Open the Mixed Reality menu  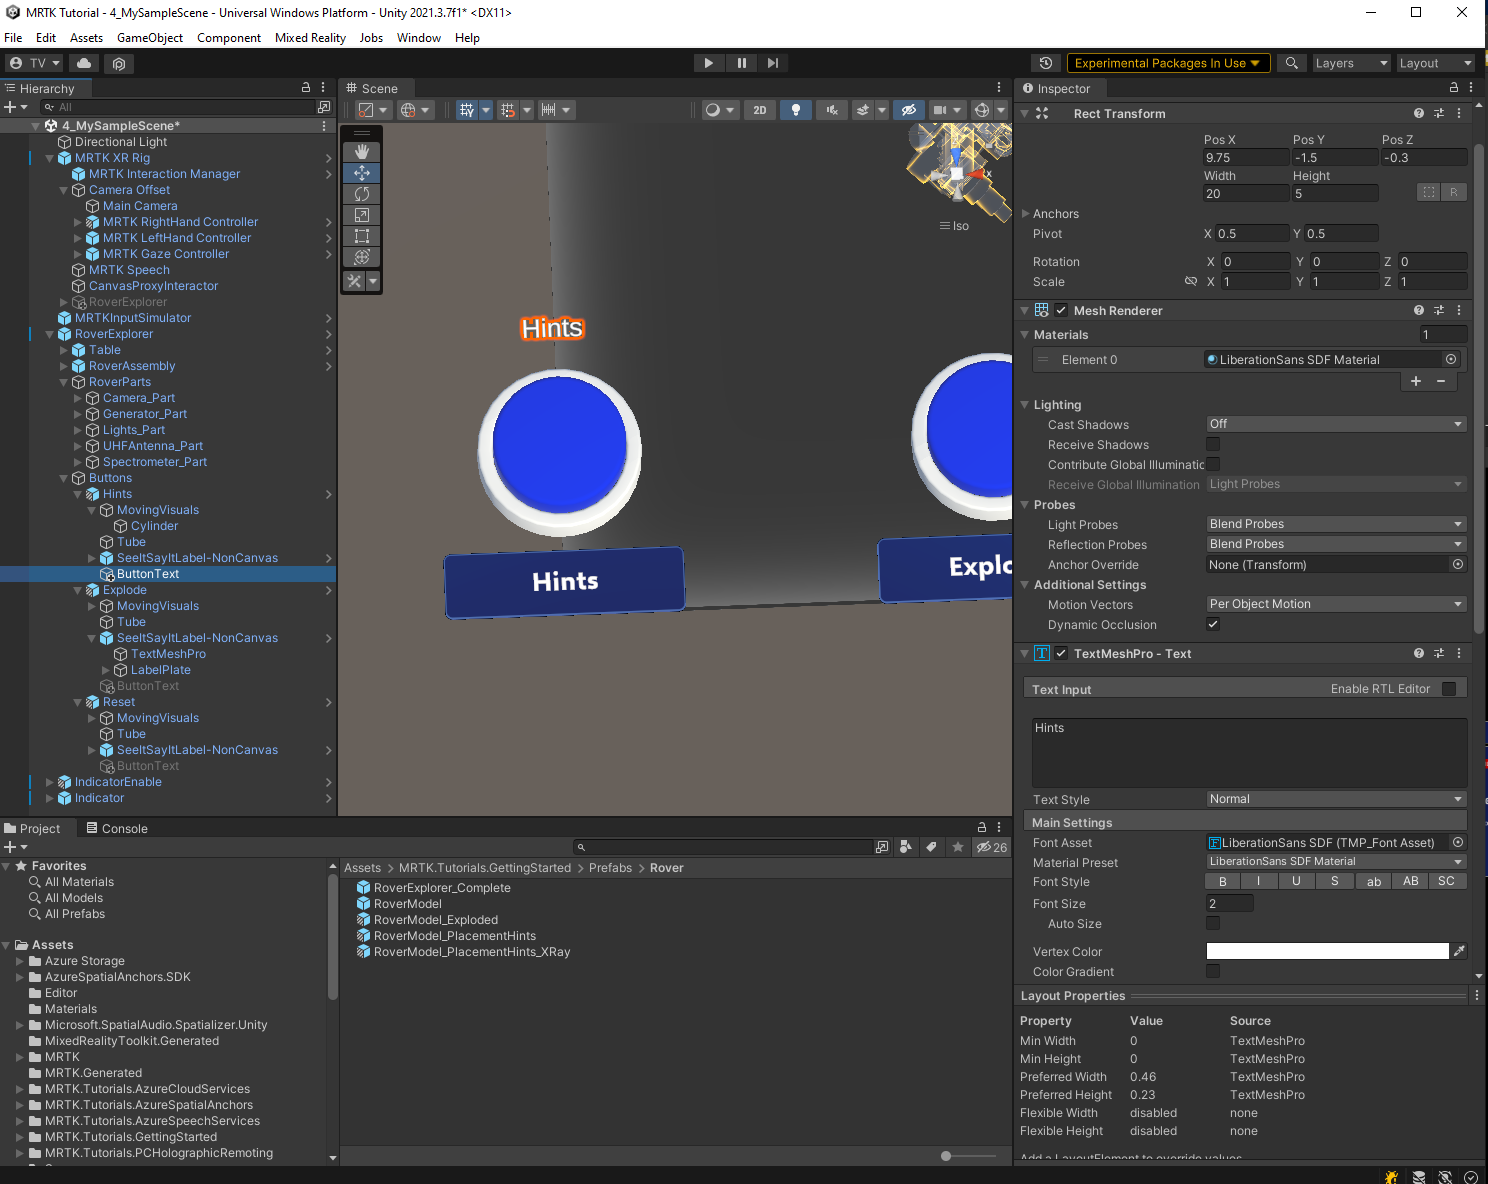point(310,38)
